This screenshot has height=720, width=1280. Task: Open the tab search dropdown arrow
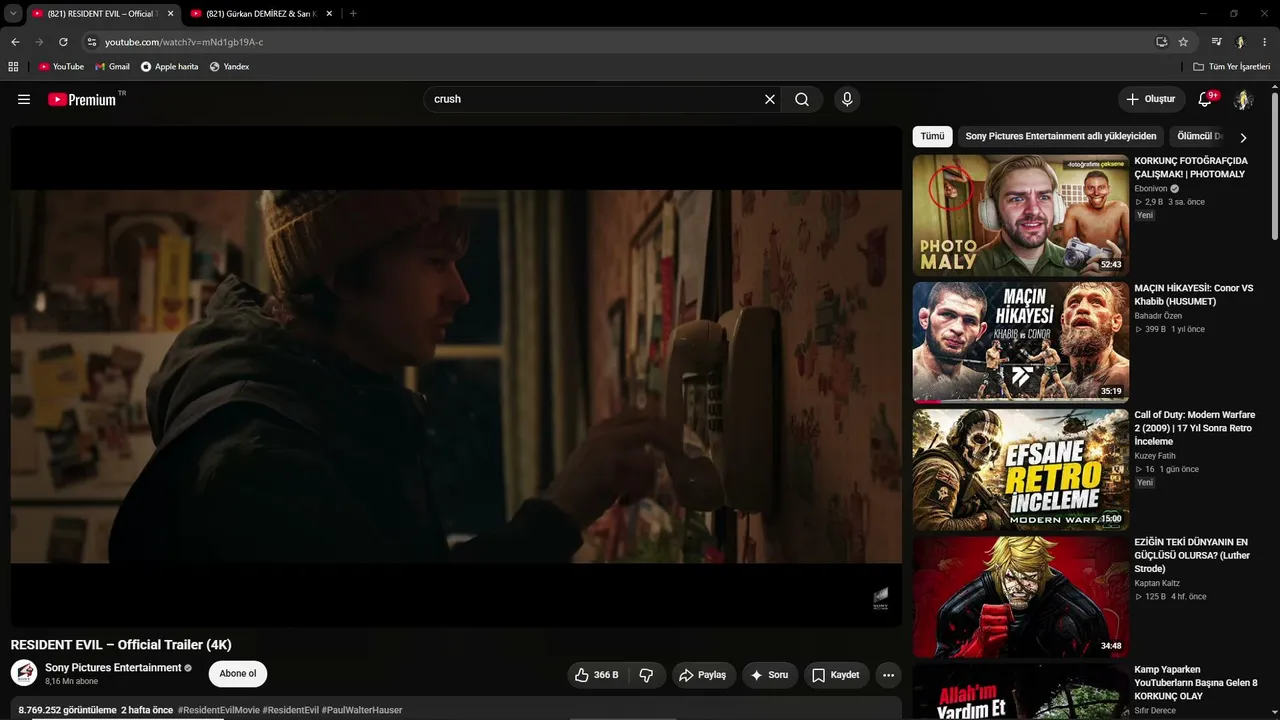pos(13,14)
